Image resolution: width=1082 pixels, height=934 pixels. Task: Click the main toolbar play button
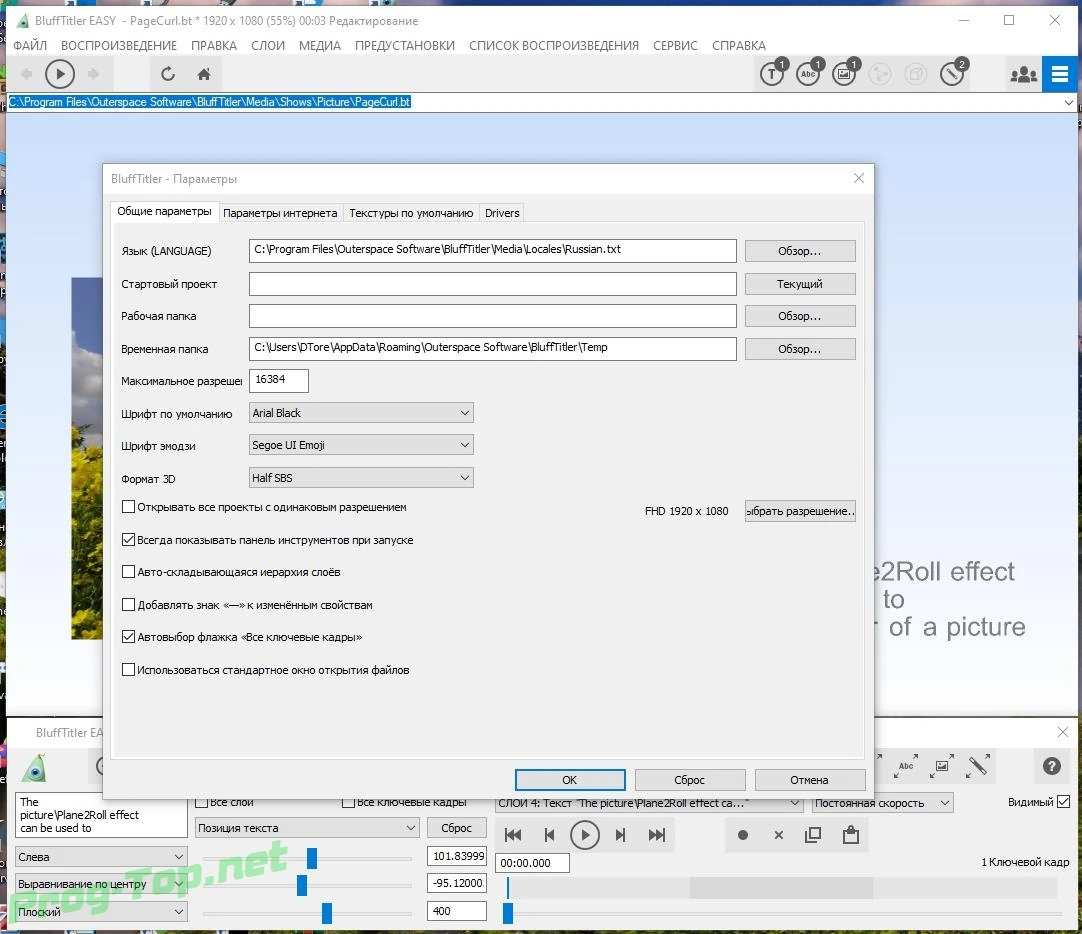point(60,74)
